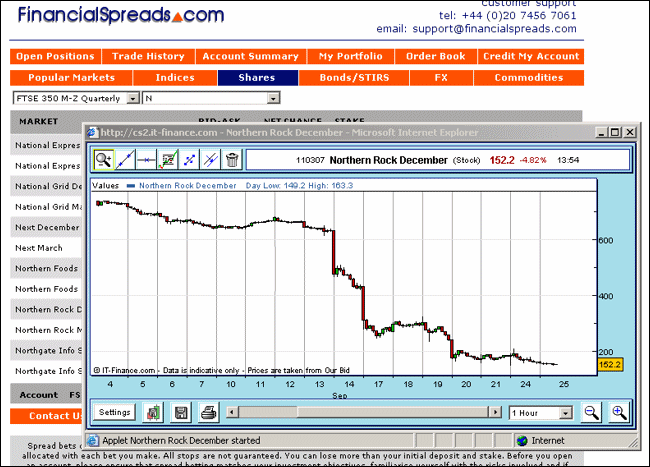Select the Shares category tab

pos(257,78)
